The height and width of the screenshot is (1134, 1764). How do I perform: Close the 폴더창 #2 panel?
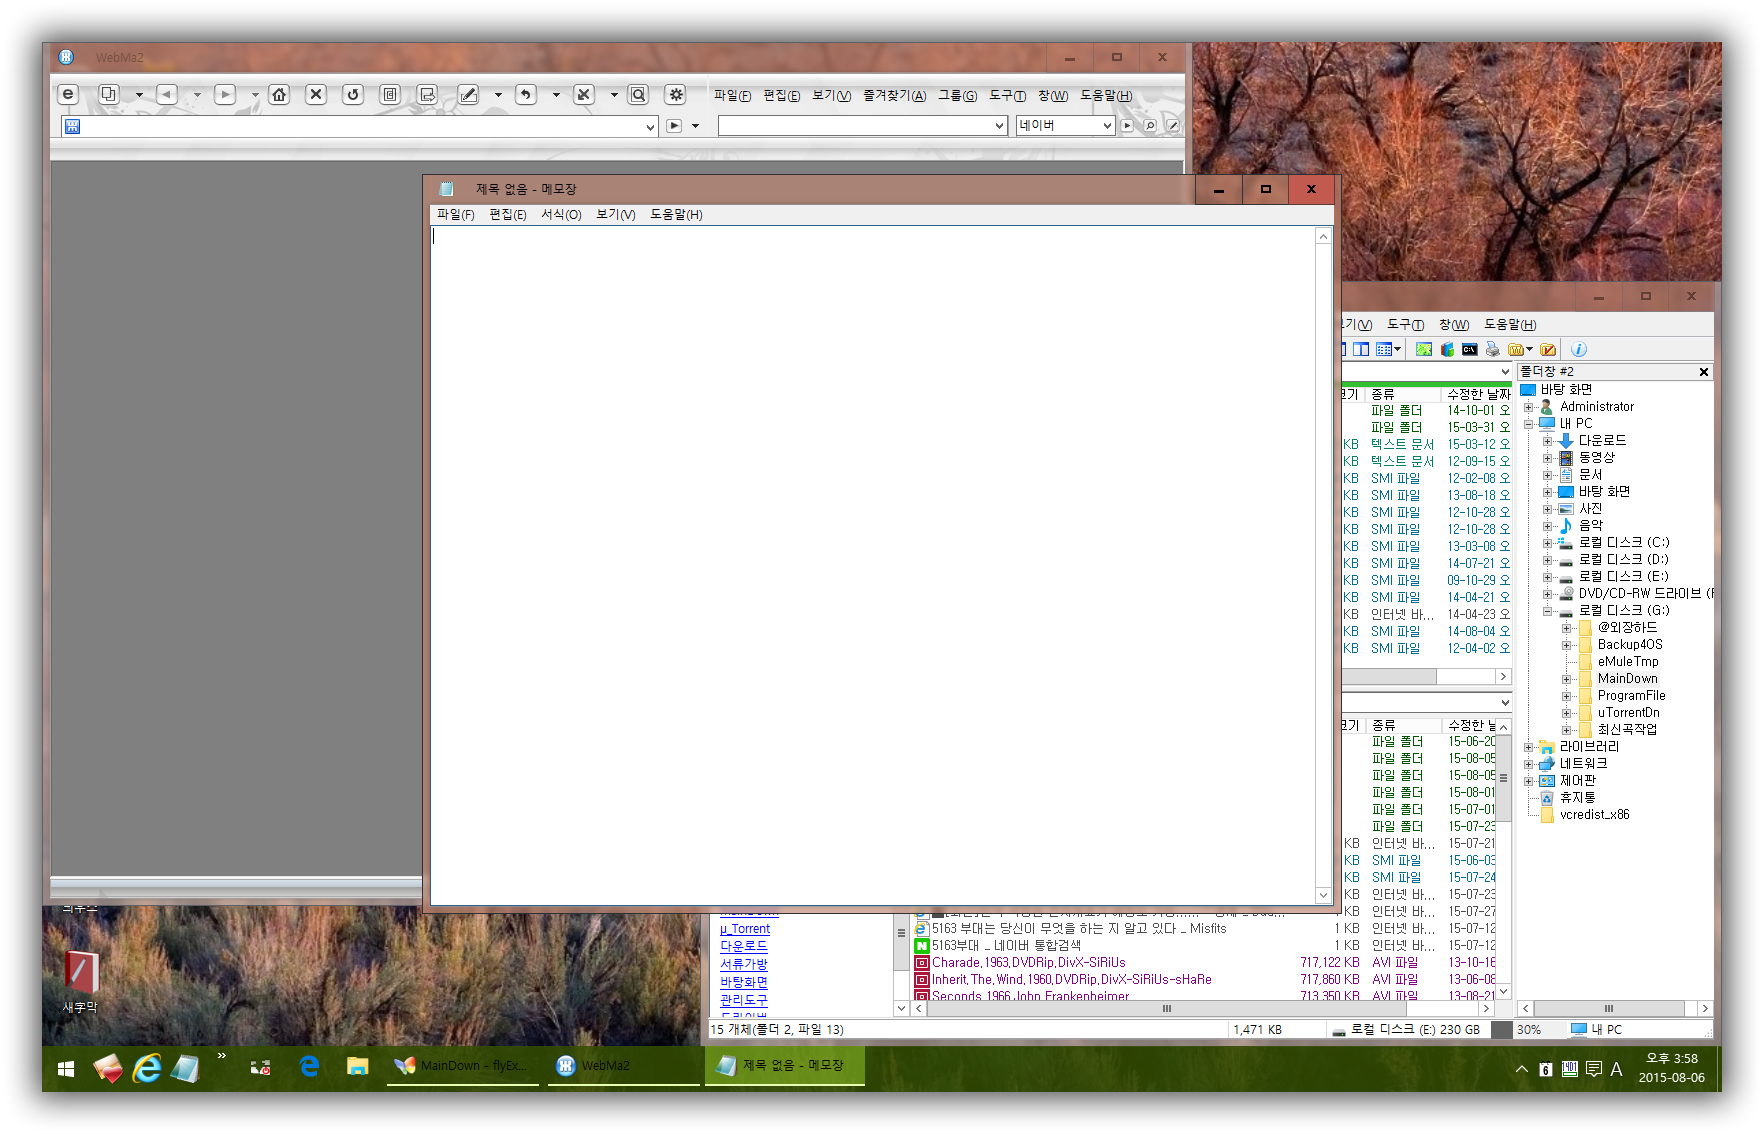(x=1704, y=372)
